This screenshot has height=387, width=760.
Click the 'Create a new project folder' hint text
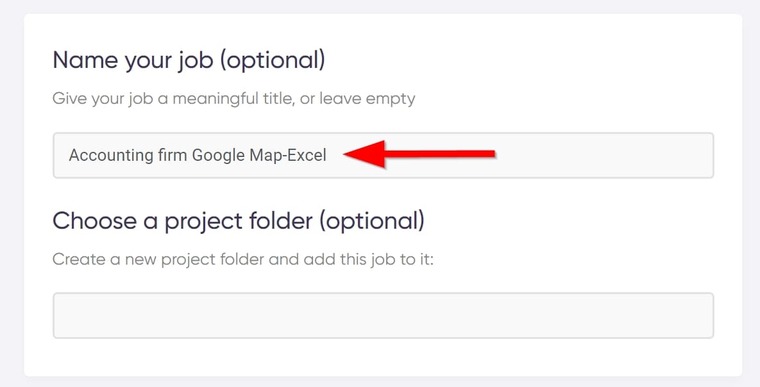tap(159, 259)
